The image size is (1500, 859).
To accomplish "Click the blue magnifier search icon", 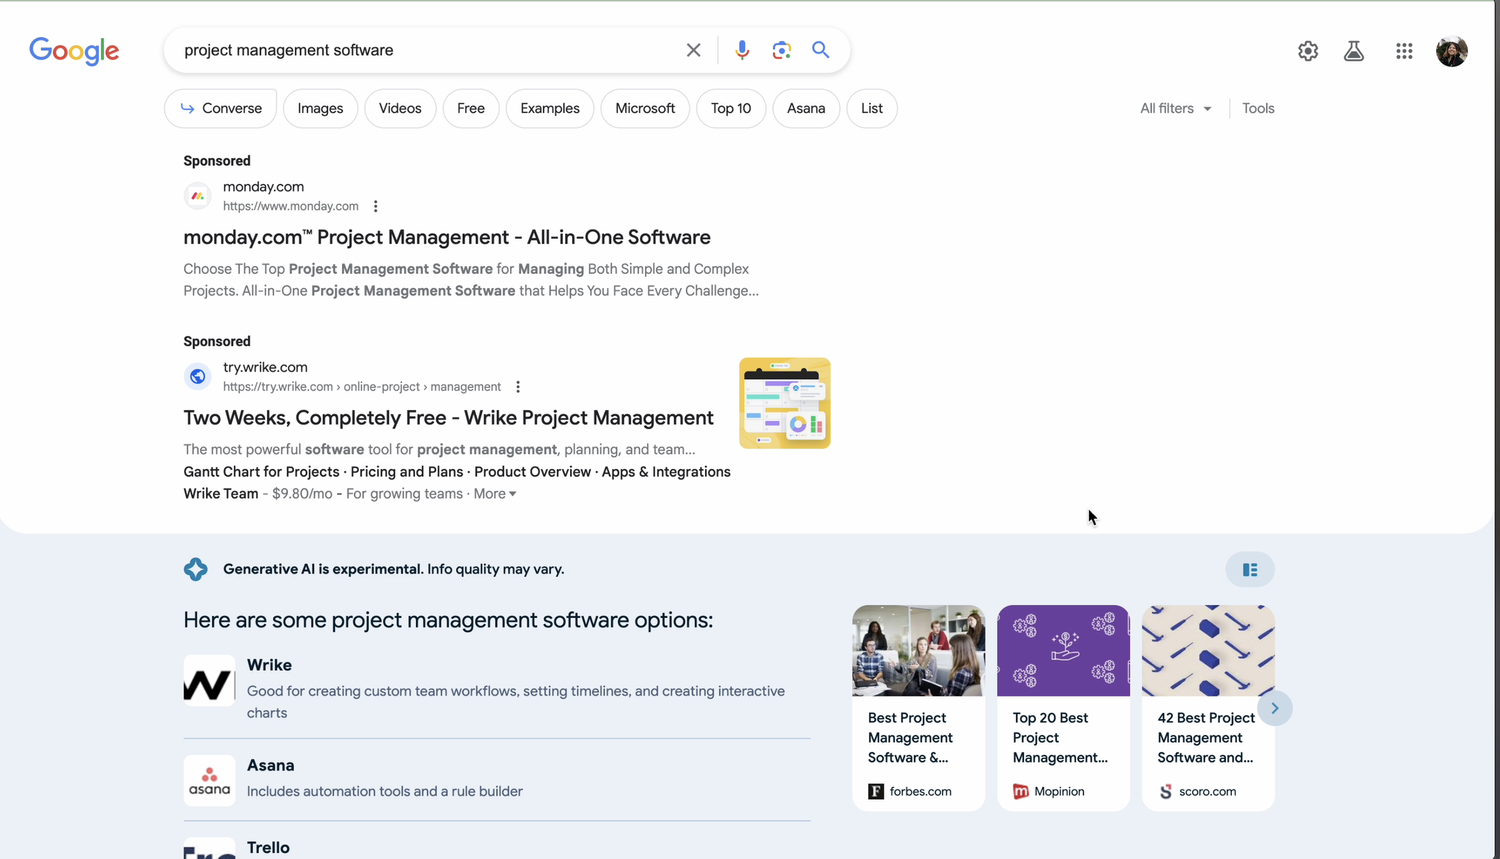I will pyautogui.click(x=821, y=50).
